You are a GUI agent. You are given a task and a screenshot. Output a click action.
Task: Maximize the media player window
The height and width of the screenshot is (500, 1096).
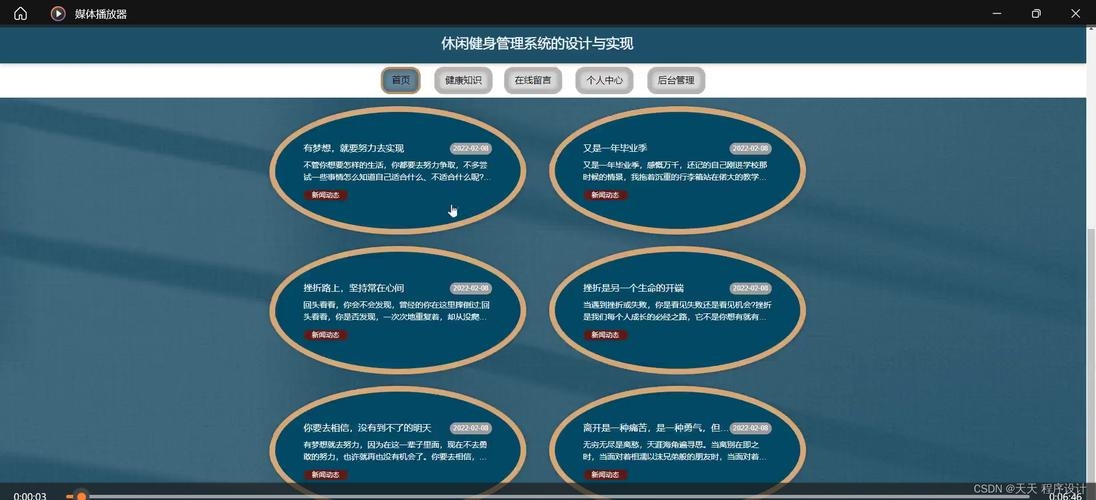[1036, 14]
